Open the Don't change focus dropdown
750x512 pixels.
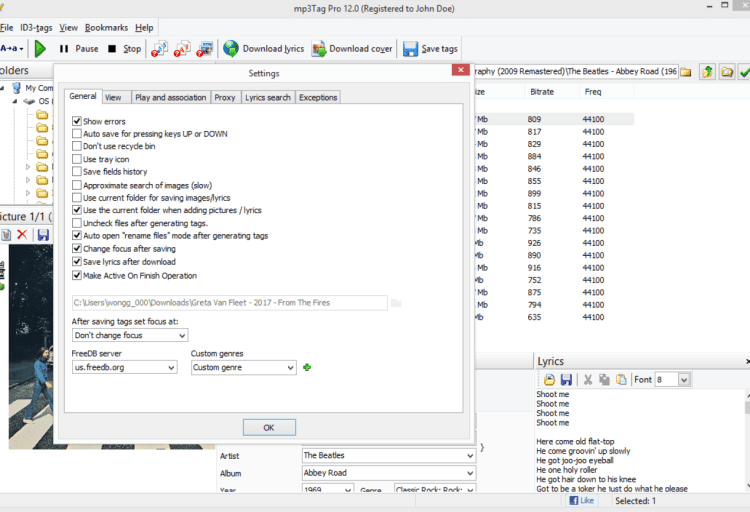coord(130,335)
